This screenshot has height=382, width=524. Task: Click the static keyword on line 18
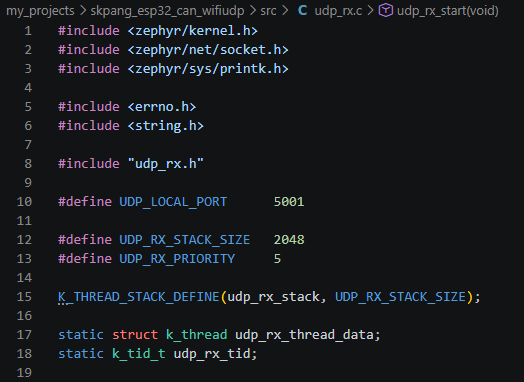coord(81,354)
